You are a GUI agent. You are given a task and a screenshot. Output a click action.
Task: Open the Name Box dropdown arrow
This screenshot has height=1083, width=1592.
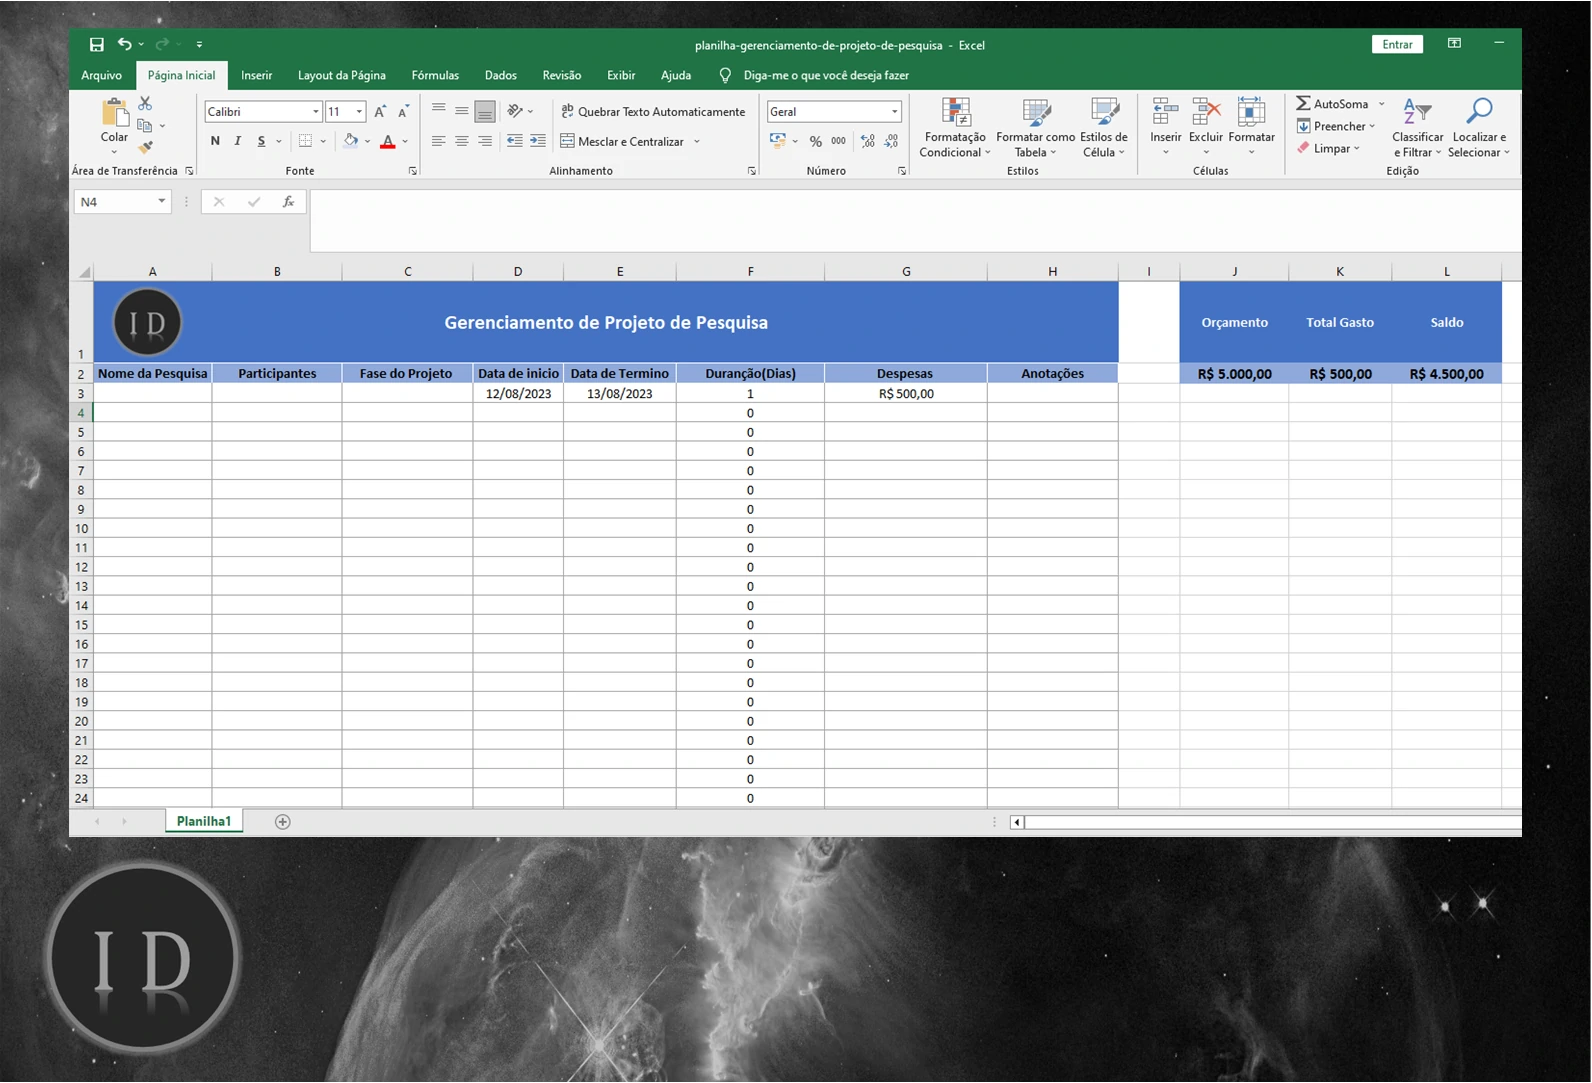click(161, 202)
